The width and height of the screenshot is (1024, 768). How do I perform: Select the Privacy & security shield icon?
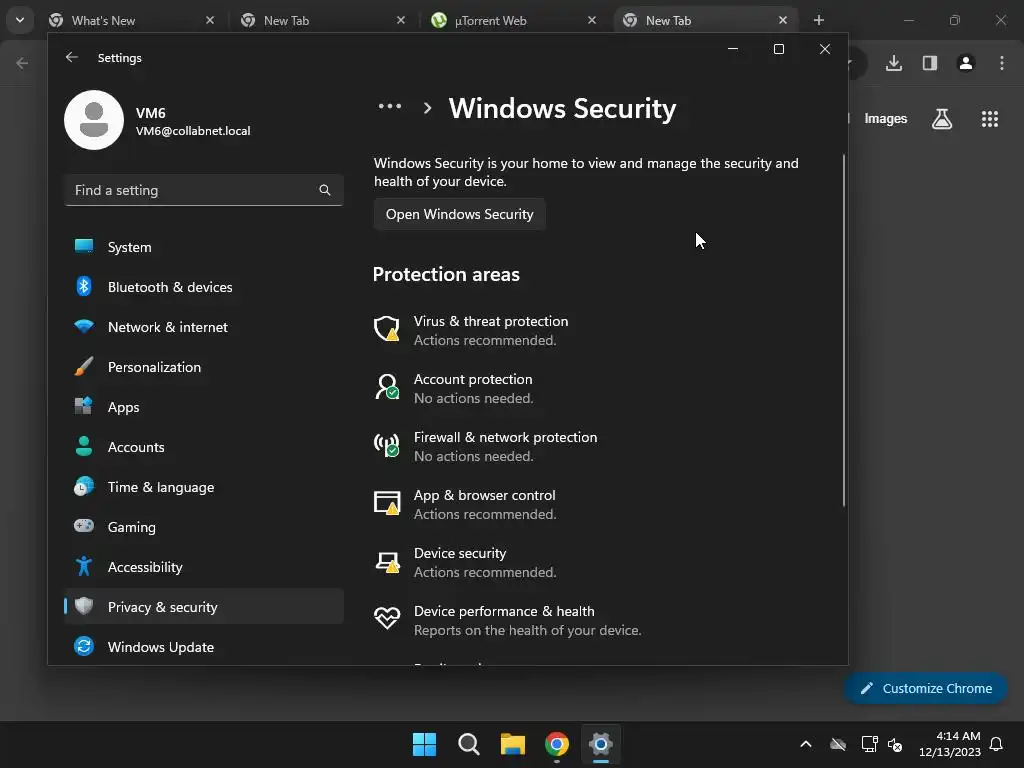coord(84,606)
